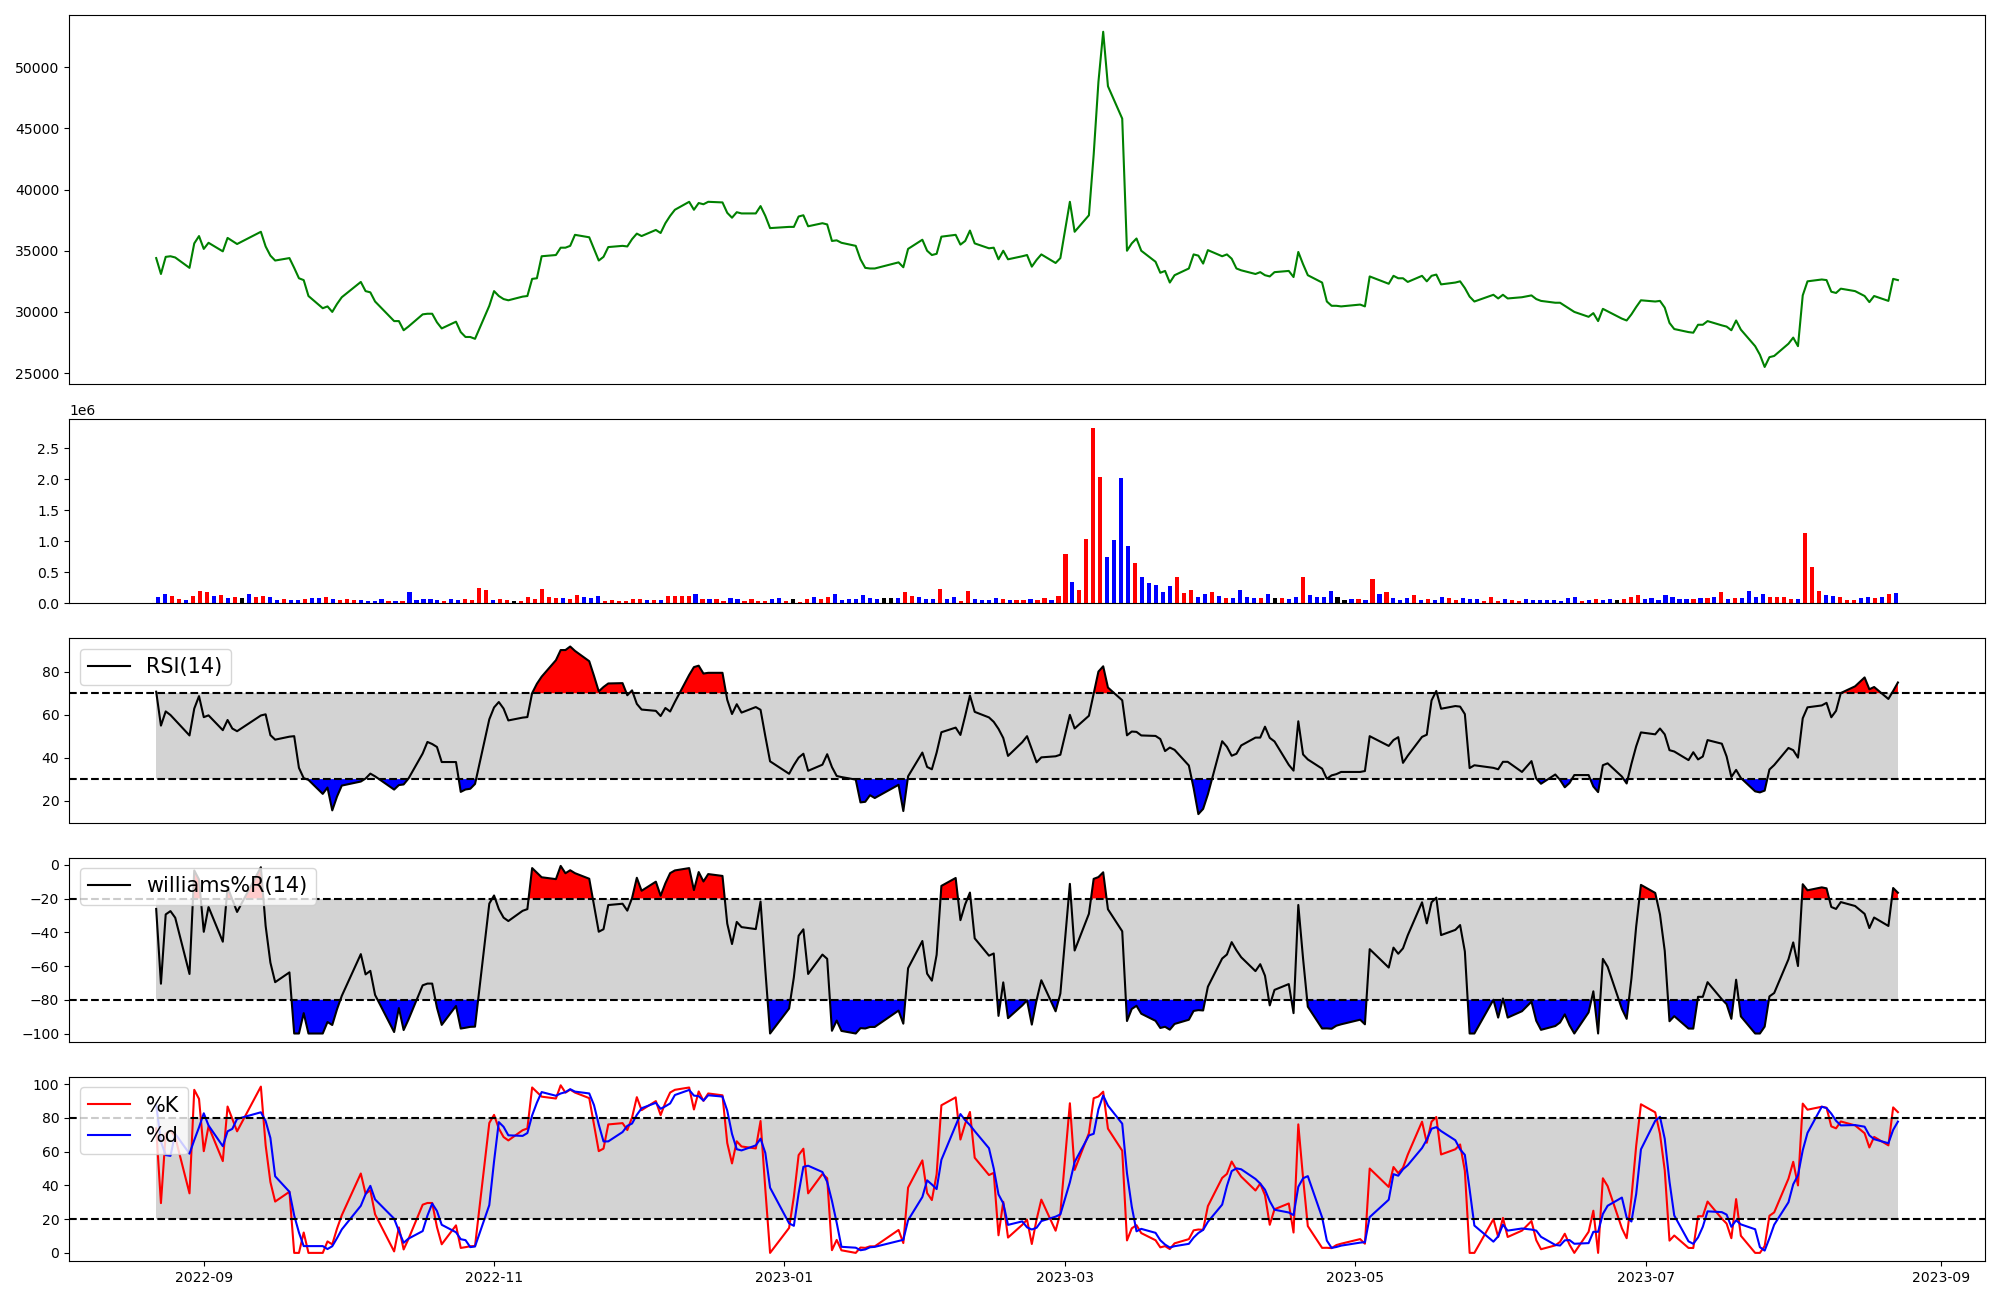Image resolution: width=2000 pixels, height=1300 pixels.
Task: Click the price peak above 50000
Action: (1103, 33)
